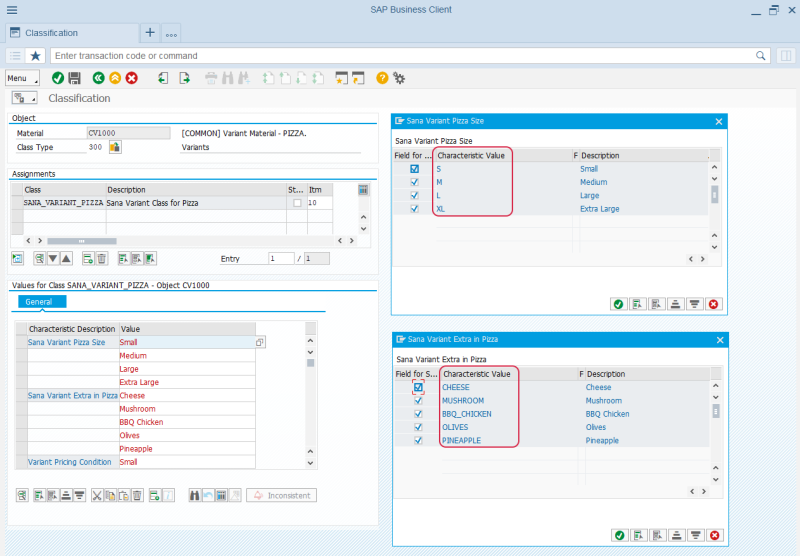Open the tab overflow ellipsis button
This screenshot has height=556, width=800.
pyautogui.click(x=171, y=34)
